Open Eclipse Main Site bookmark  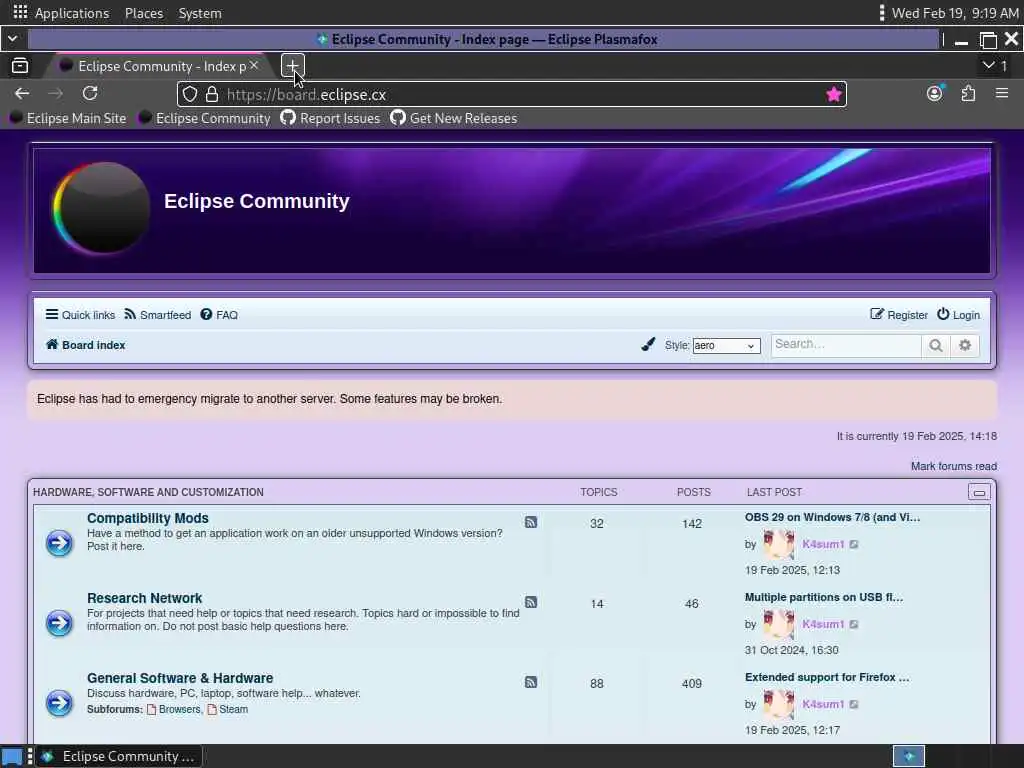coord(68,118)
